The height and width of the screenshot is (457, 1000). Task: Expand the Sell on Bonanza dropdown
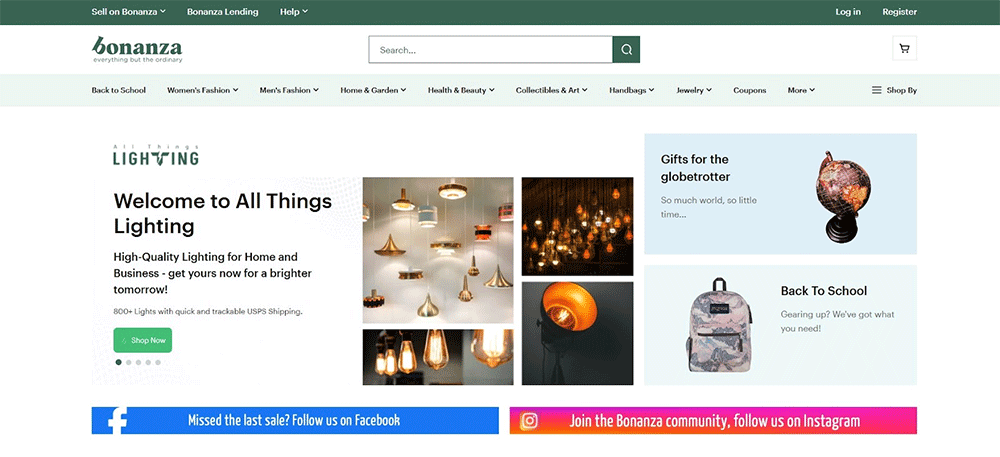click(x=128, y=12)
